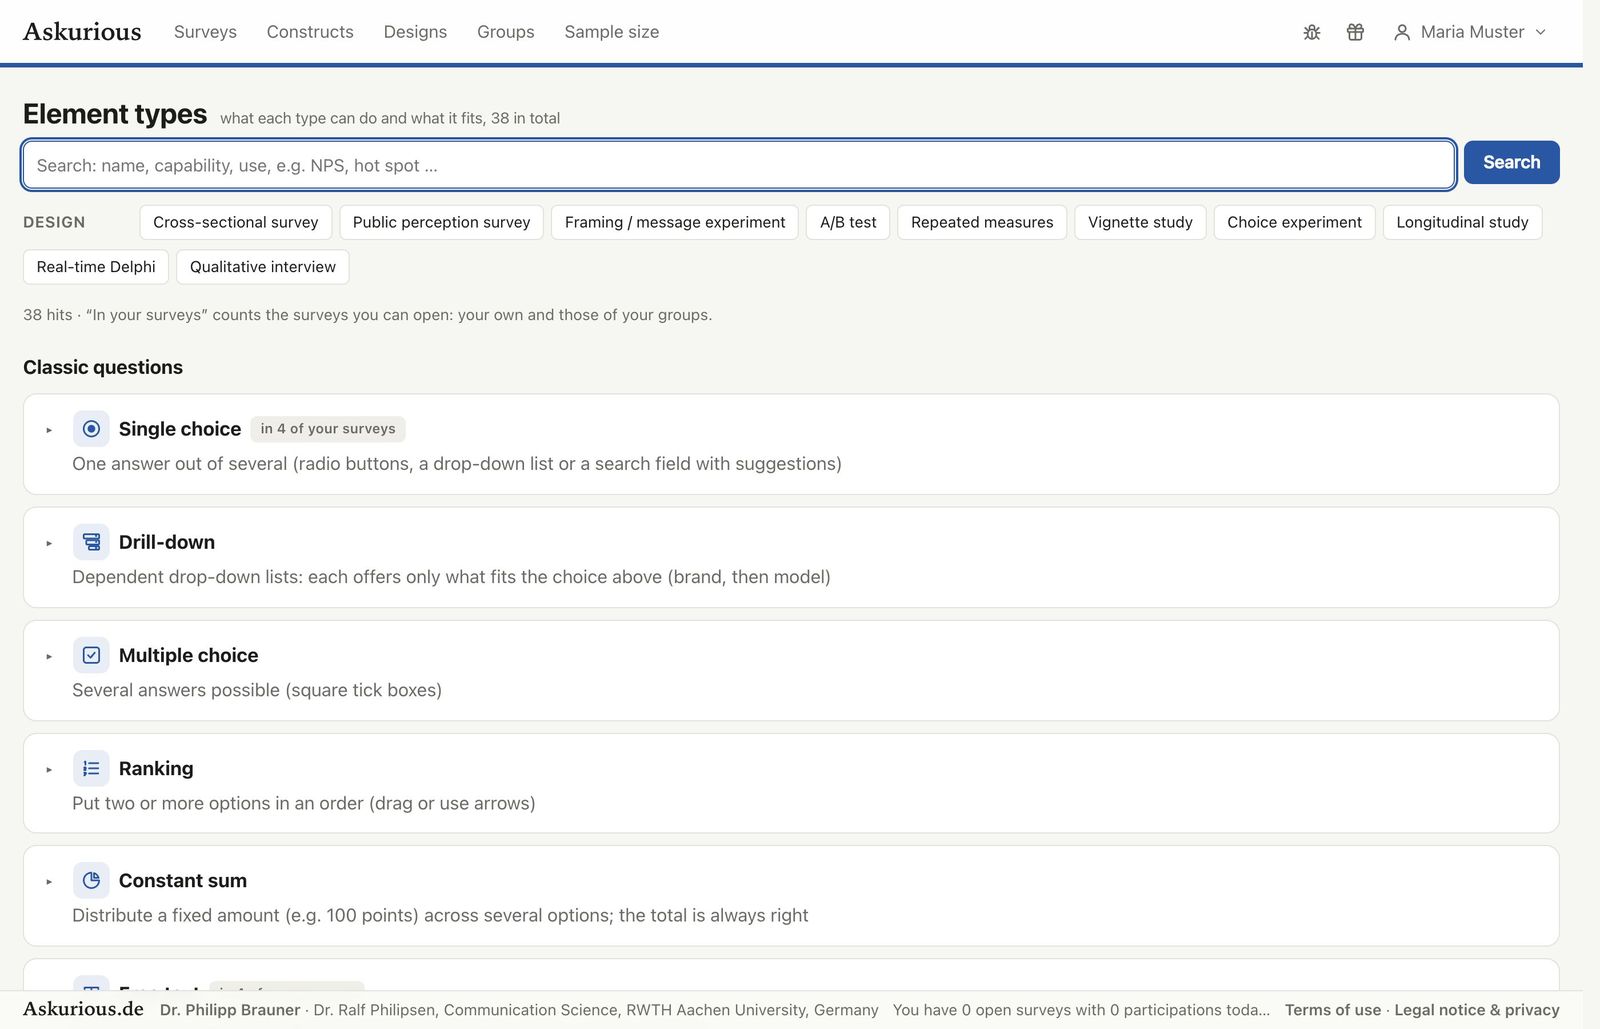Viewport: 1600px width, 1029px height.
Task: Expand the Single choice entry triangle
Action: coord(49,430)
